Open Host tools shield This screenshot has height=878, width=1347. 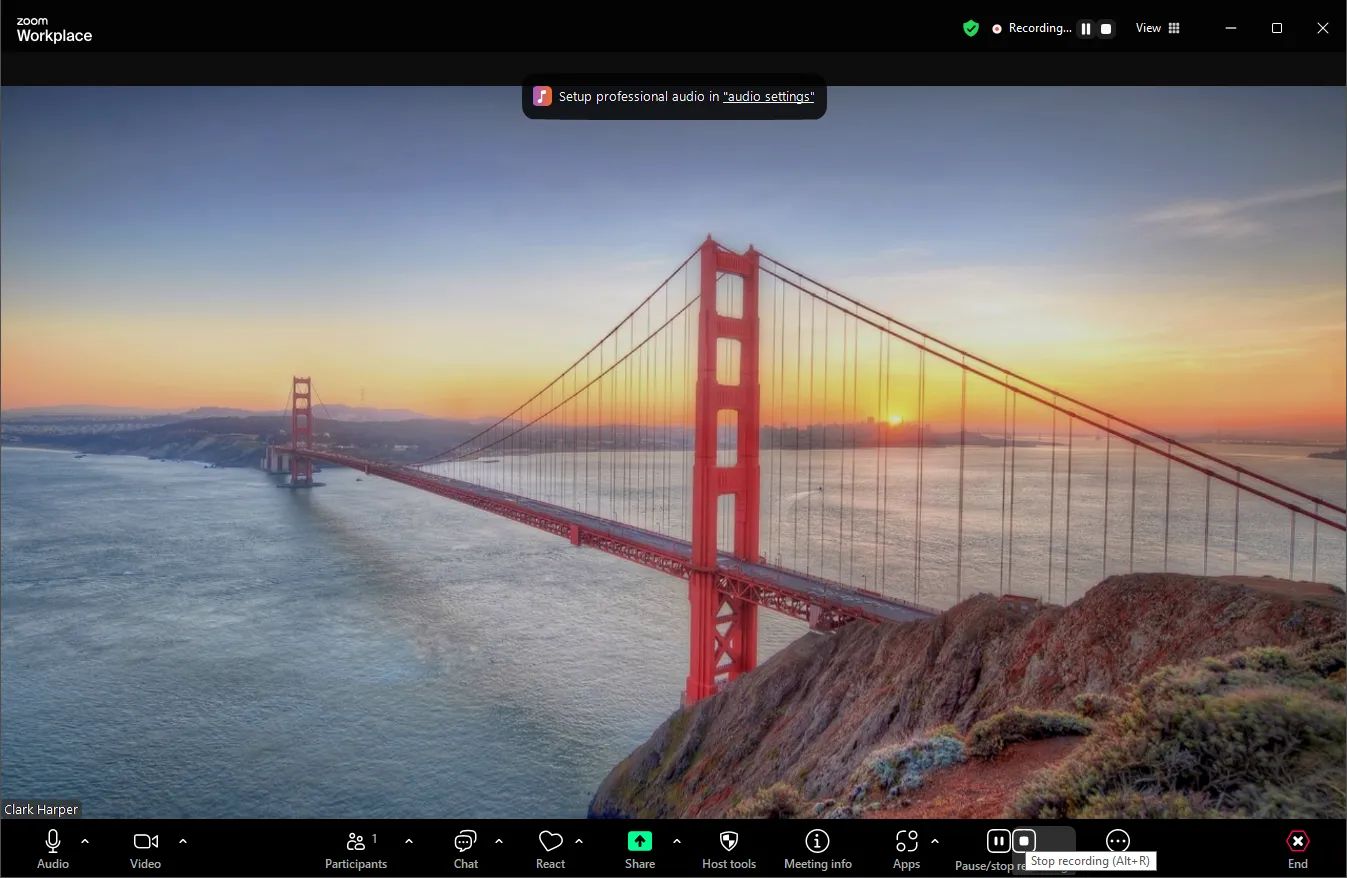pyautogui.click(x=729, y=849)
